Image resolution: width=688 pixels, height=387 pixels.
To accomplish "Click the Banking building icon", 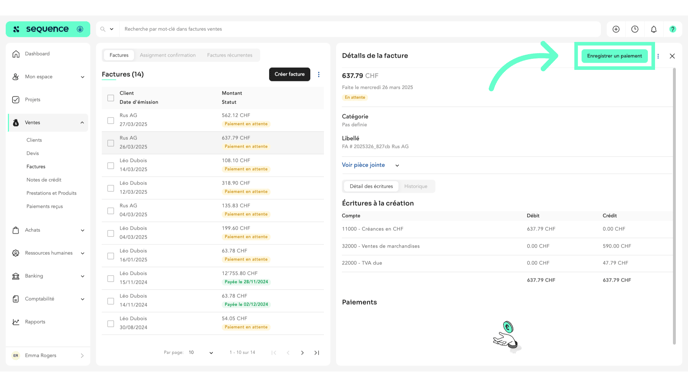I will point(16,276).
